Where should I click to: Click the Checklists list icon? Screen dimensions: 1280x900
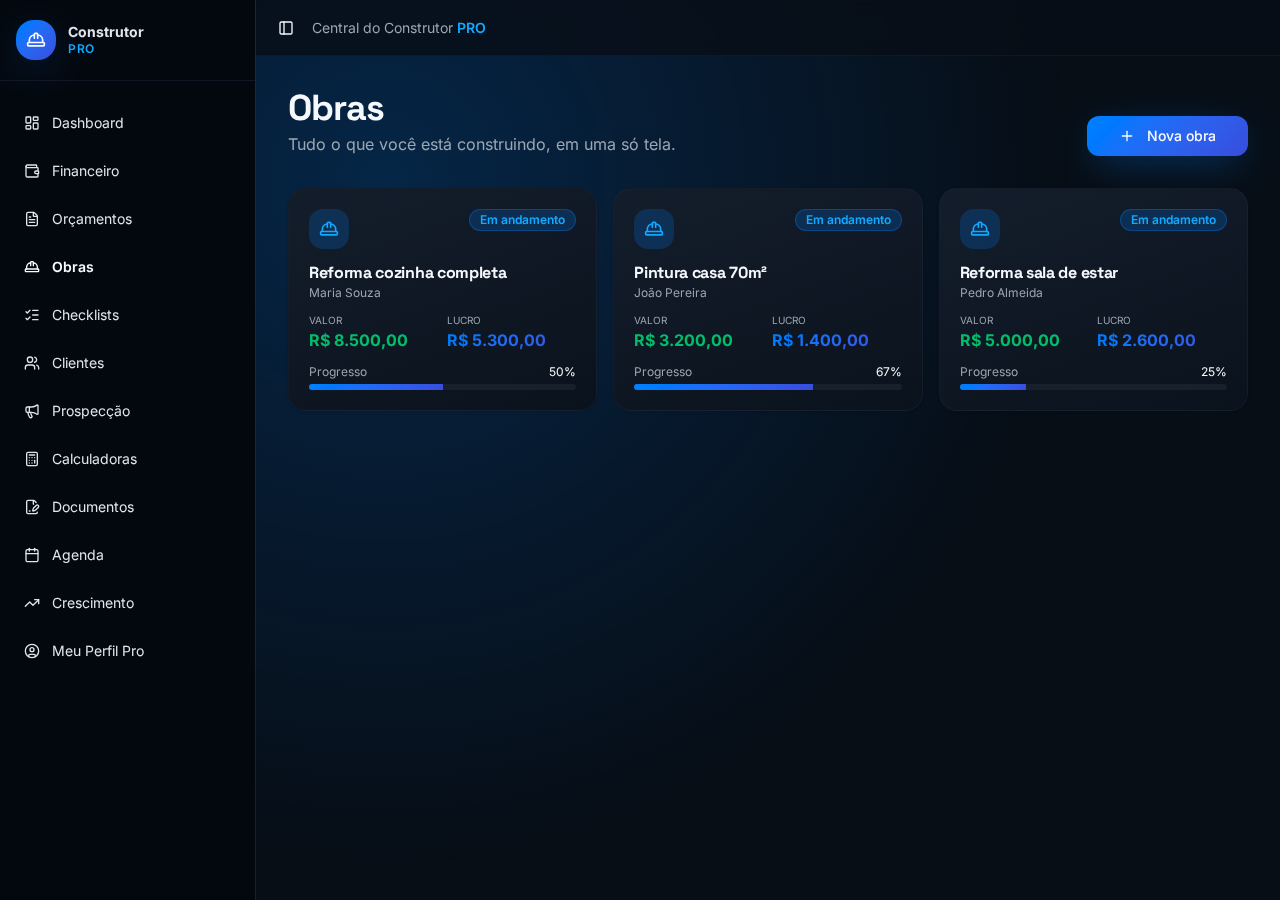[32, 315]
